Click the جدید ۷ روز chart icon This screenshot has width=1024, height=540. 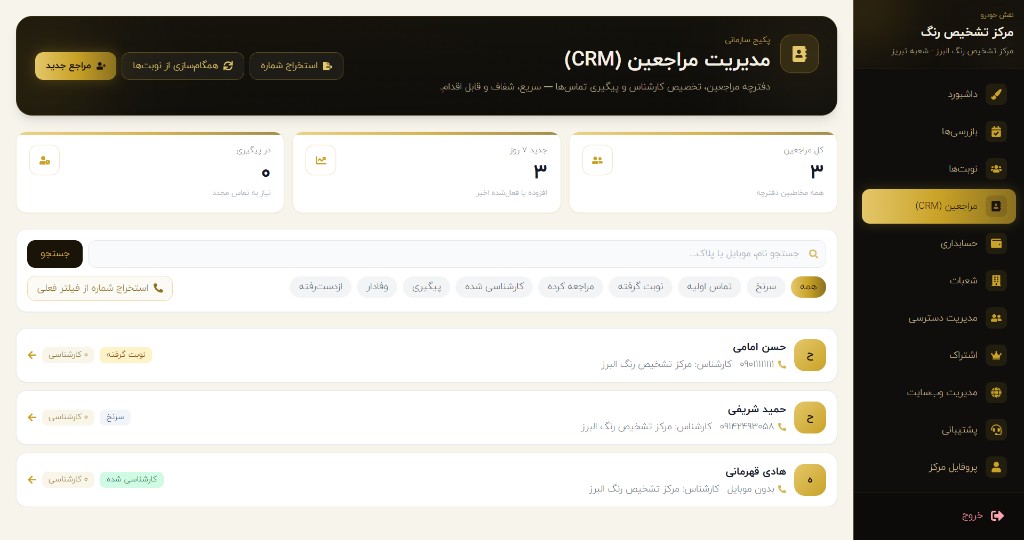tap(321, 160)
